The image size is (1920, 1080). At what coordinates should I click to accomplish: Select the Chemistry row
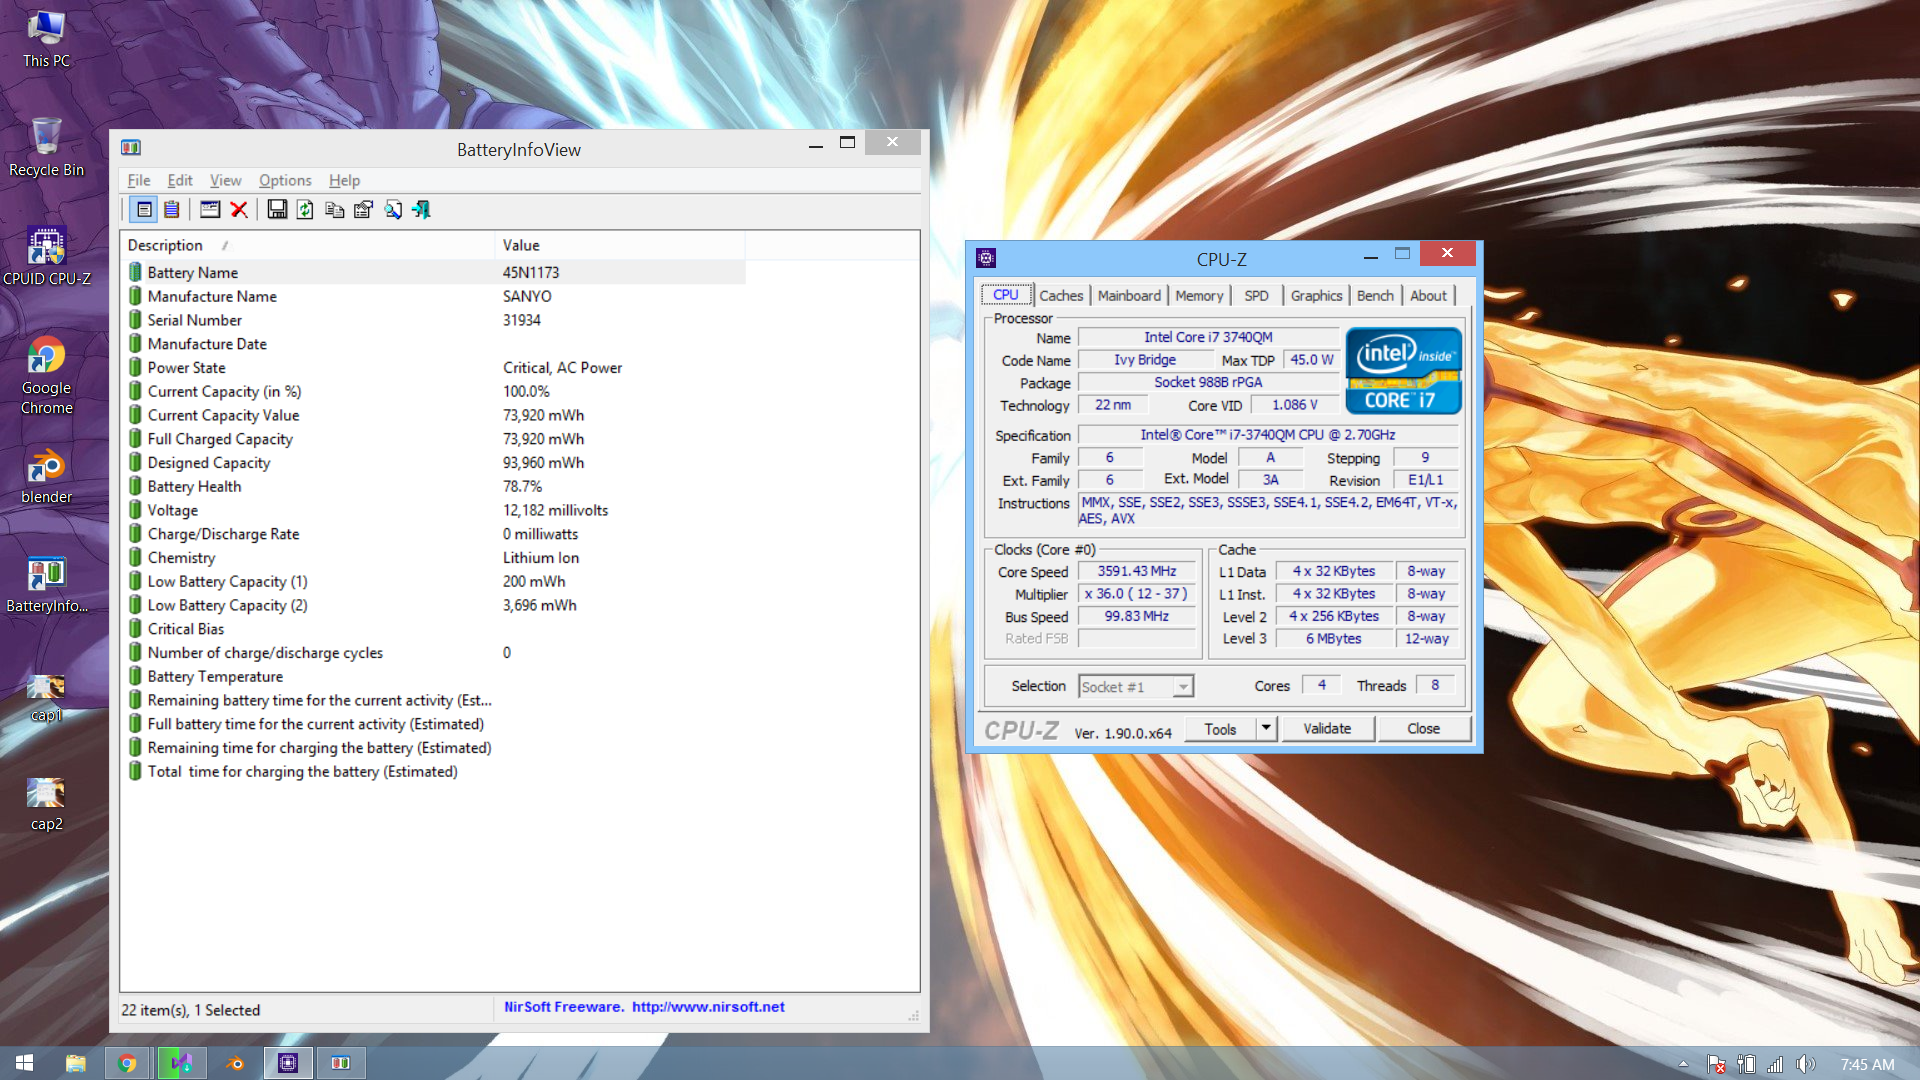[435, 557]
